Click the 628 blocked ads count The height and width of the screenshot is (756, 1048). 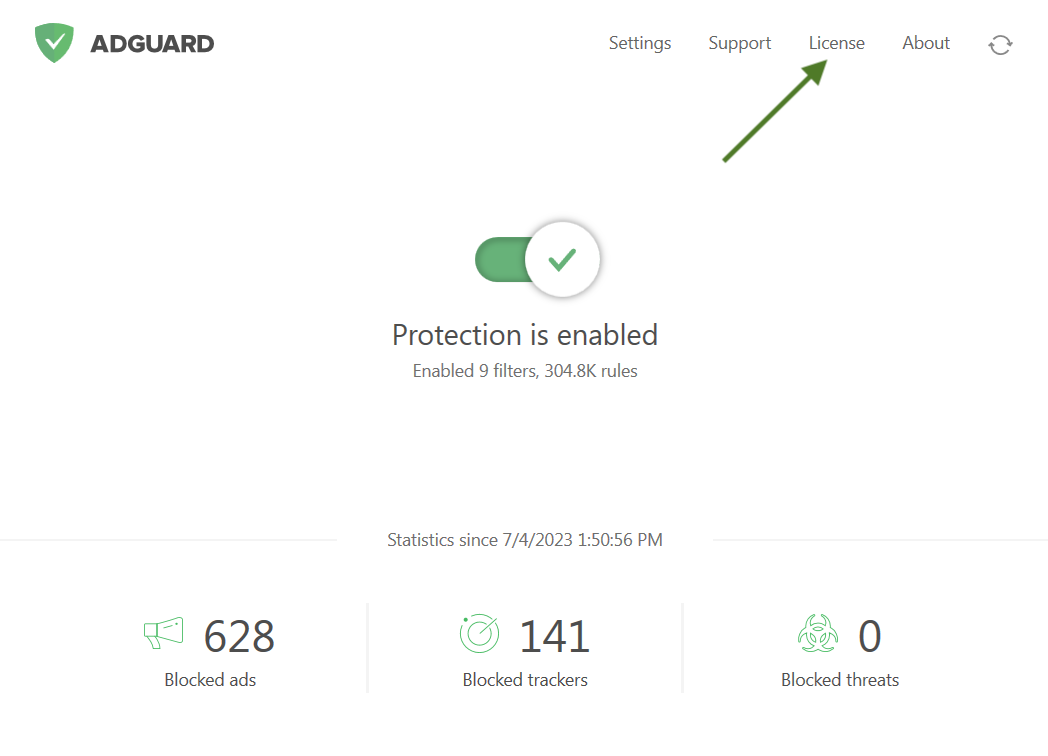click(239, 636)
